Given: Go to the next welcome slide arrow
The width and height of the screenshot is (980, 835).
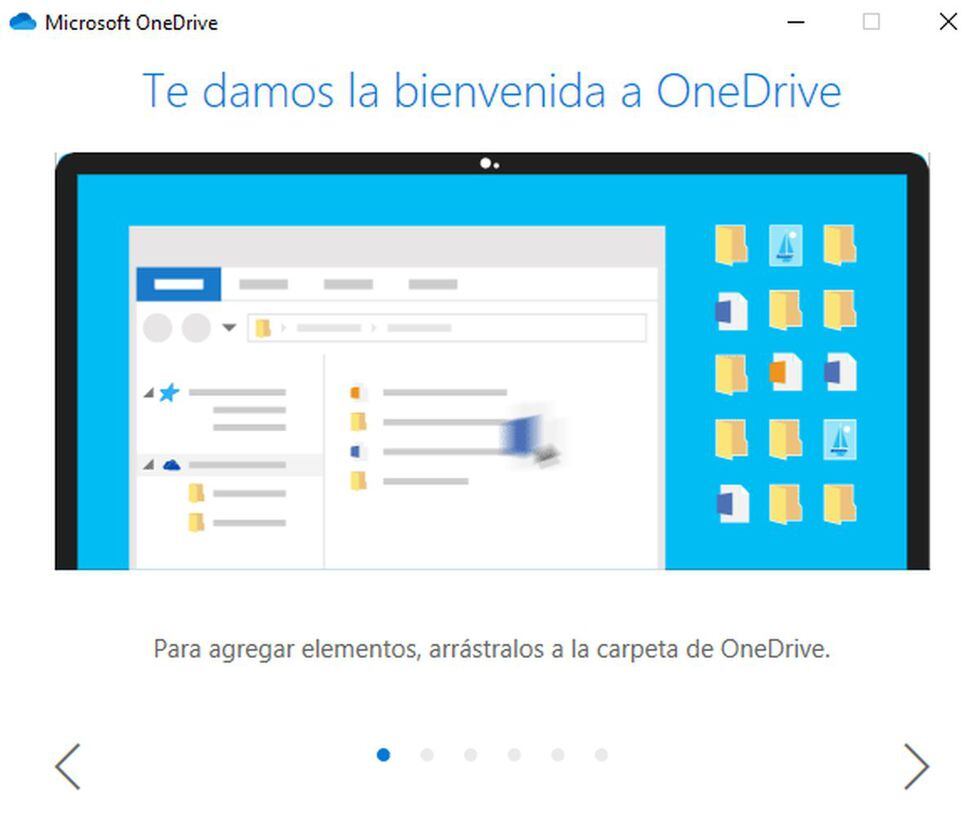Looking at the screenshot, I should [x=915, y=767].
